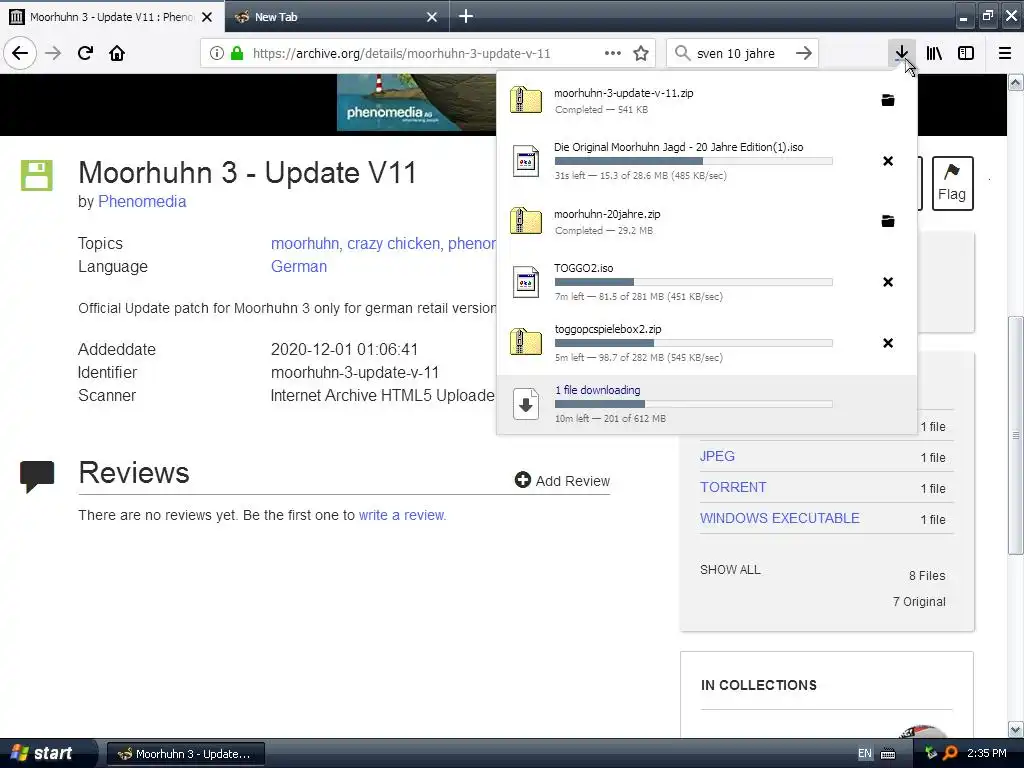Cancel the TOGGO2.iso download
The width and height of the screenshot is (1024, 768).
point(888,282)
